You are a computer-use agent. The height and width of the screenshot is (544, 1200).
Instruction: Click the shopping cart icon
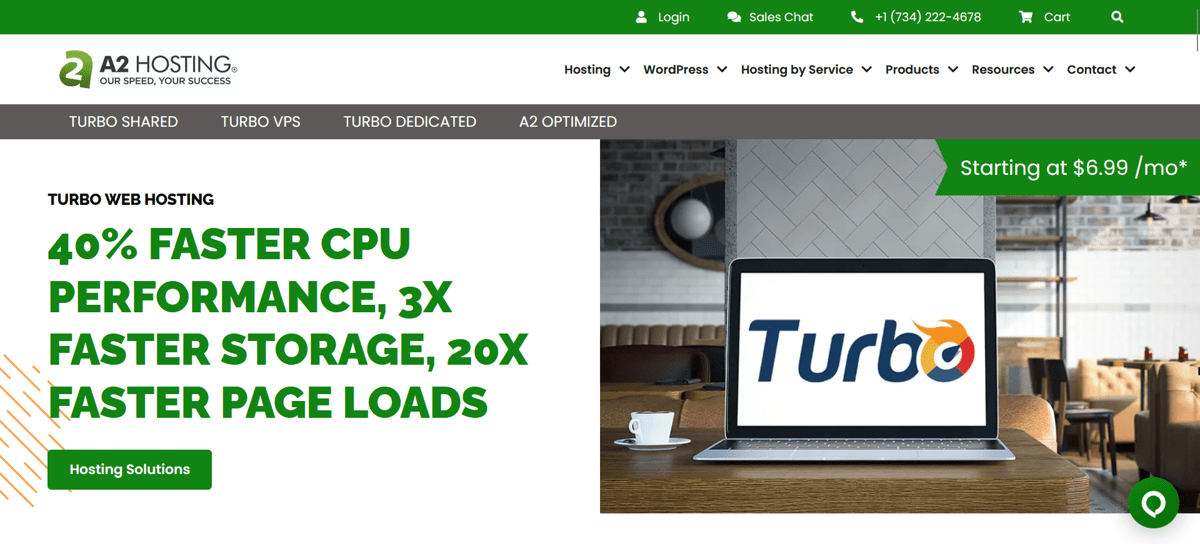coord(1026,17)
